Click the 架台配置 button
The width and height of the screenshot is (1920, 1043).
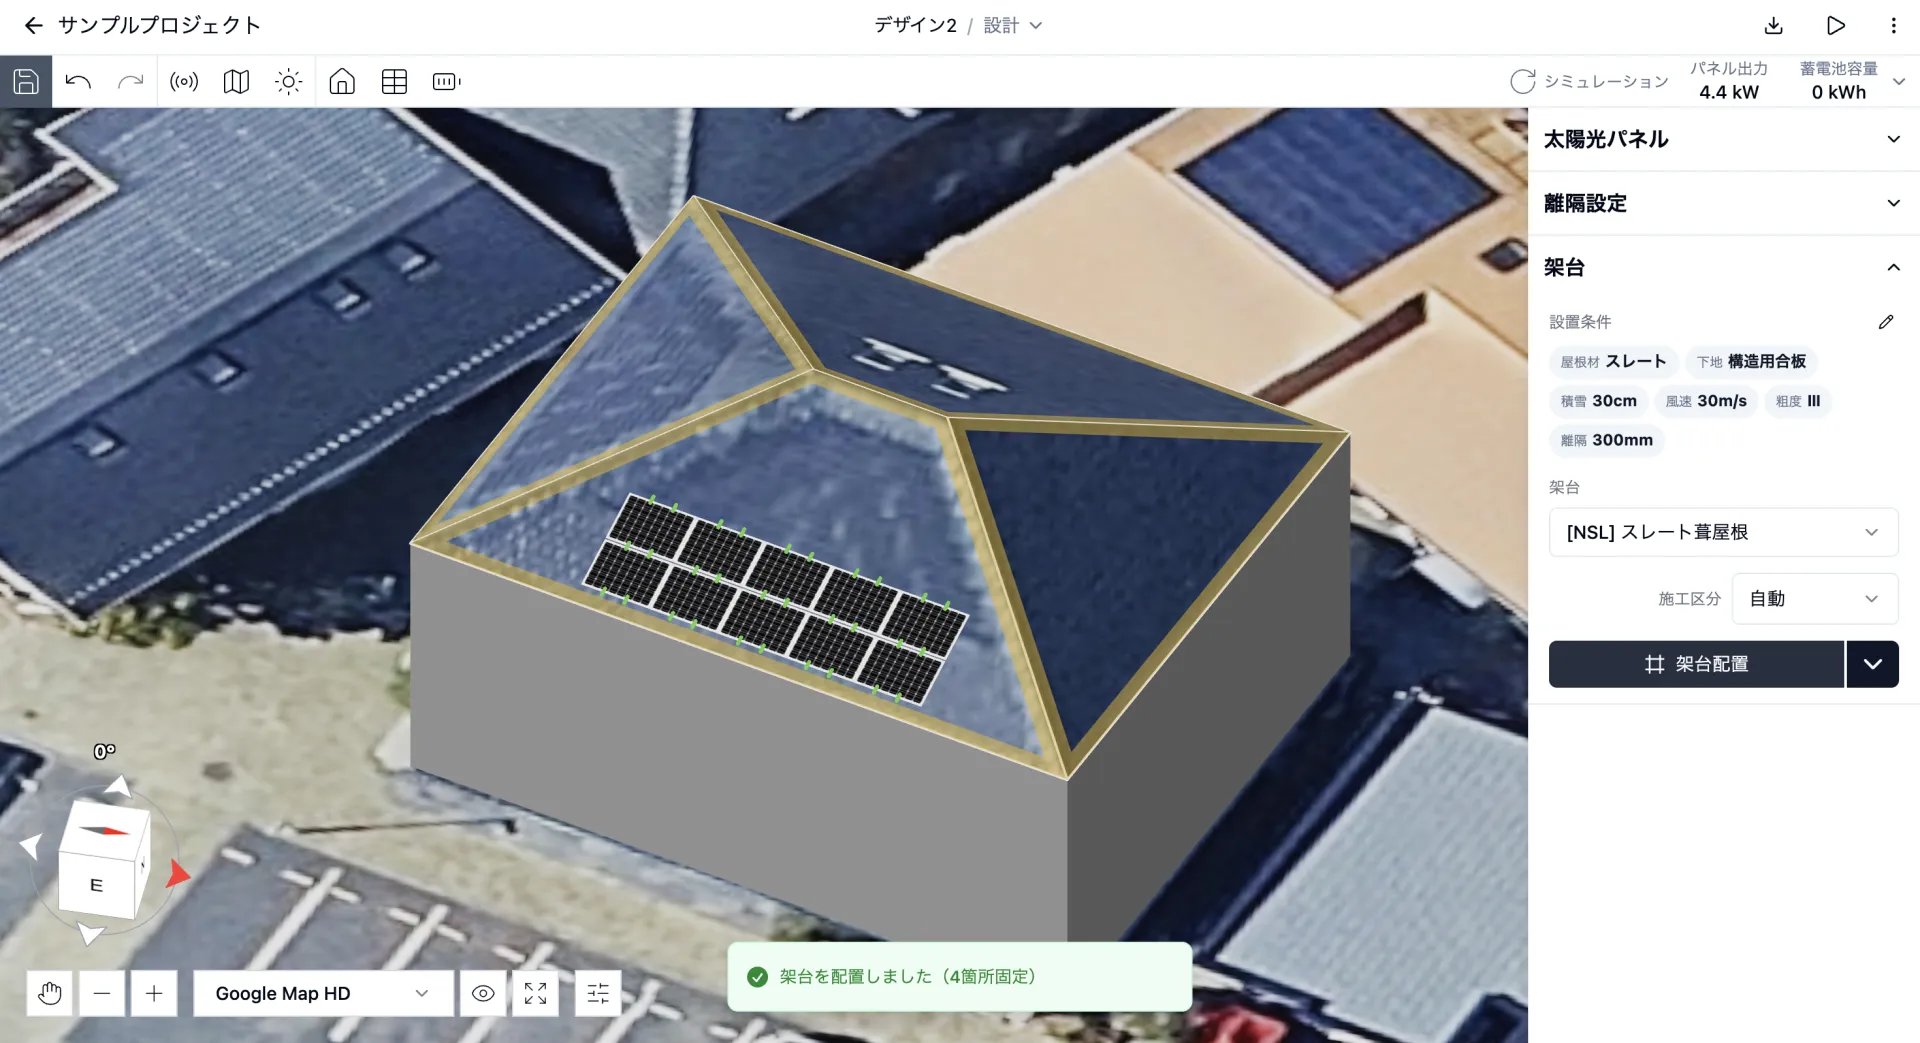[1696, 664]
